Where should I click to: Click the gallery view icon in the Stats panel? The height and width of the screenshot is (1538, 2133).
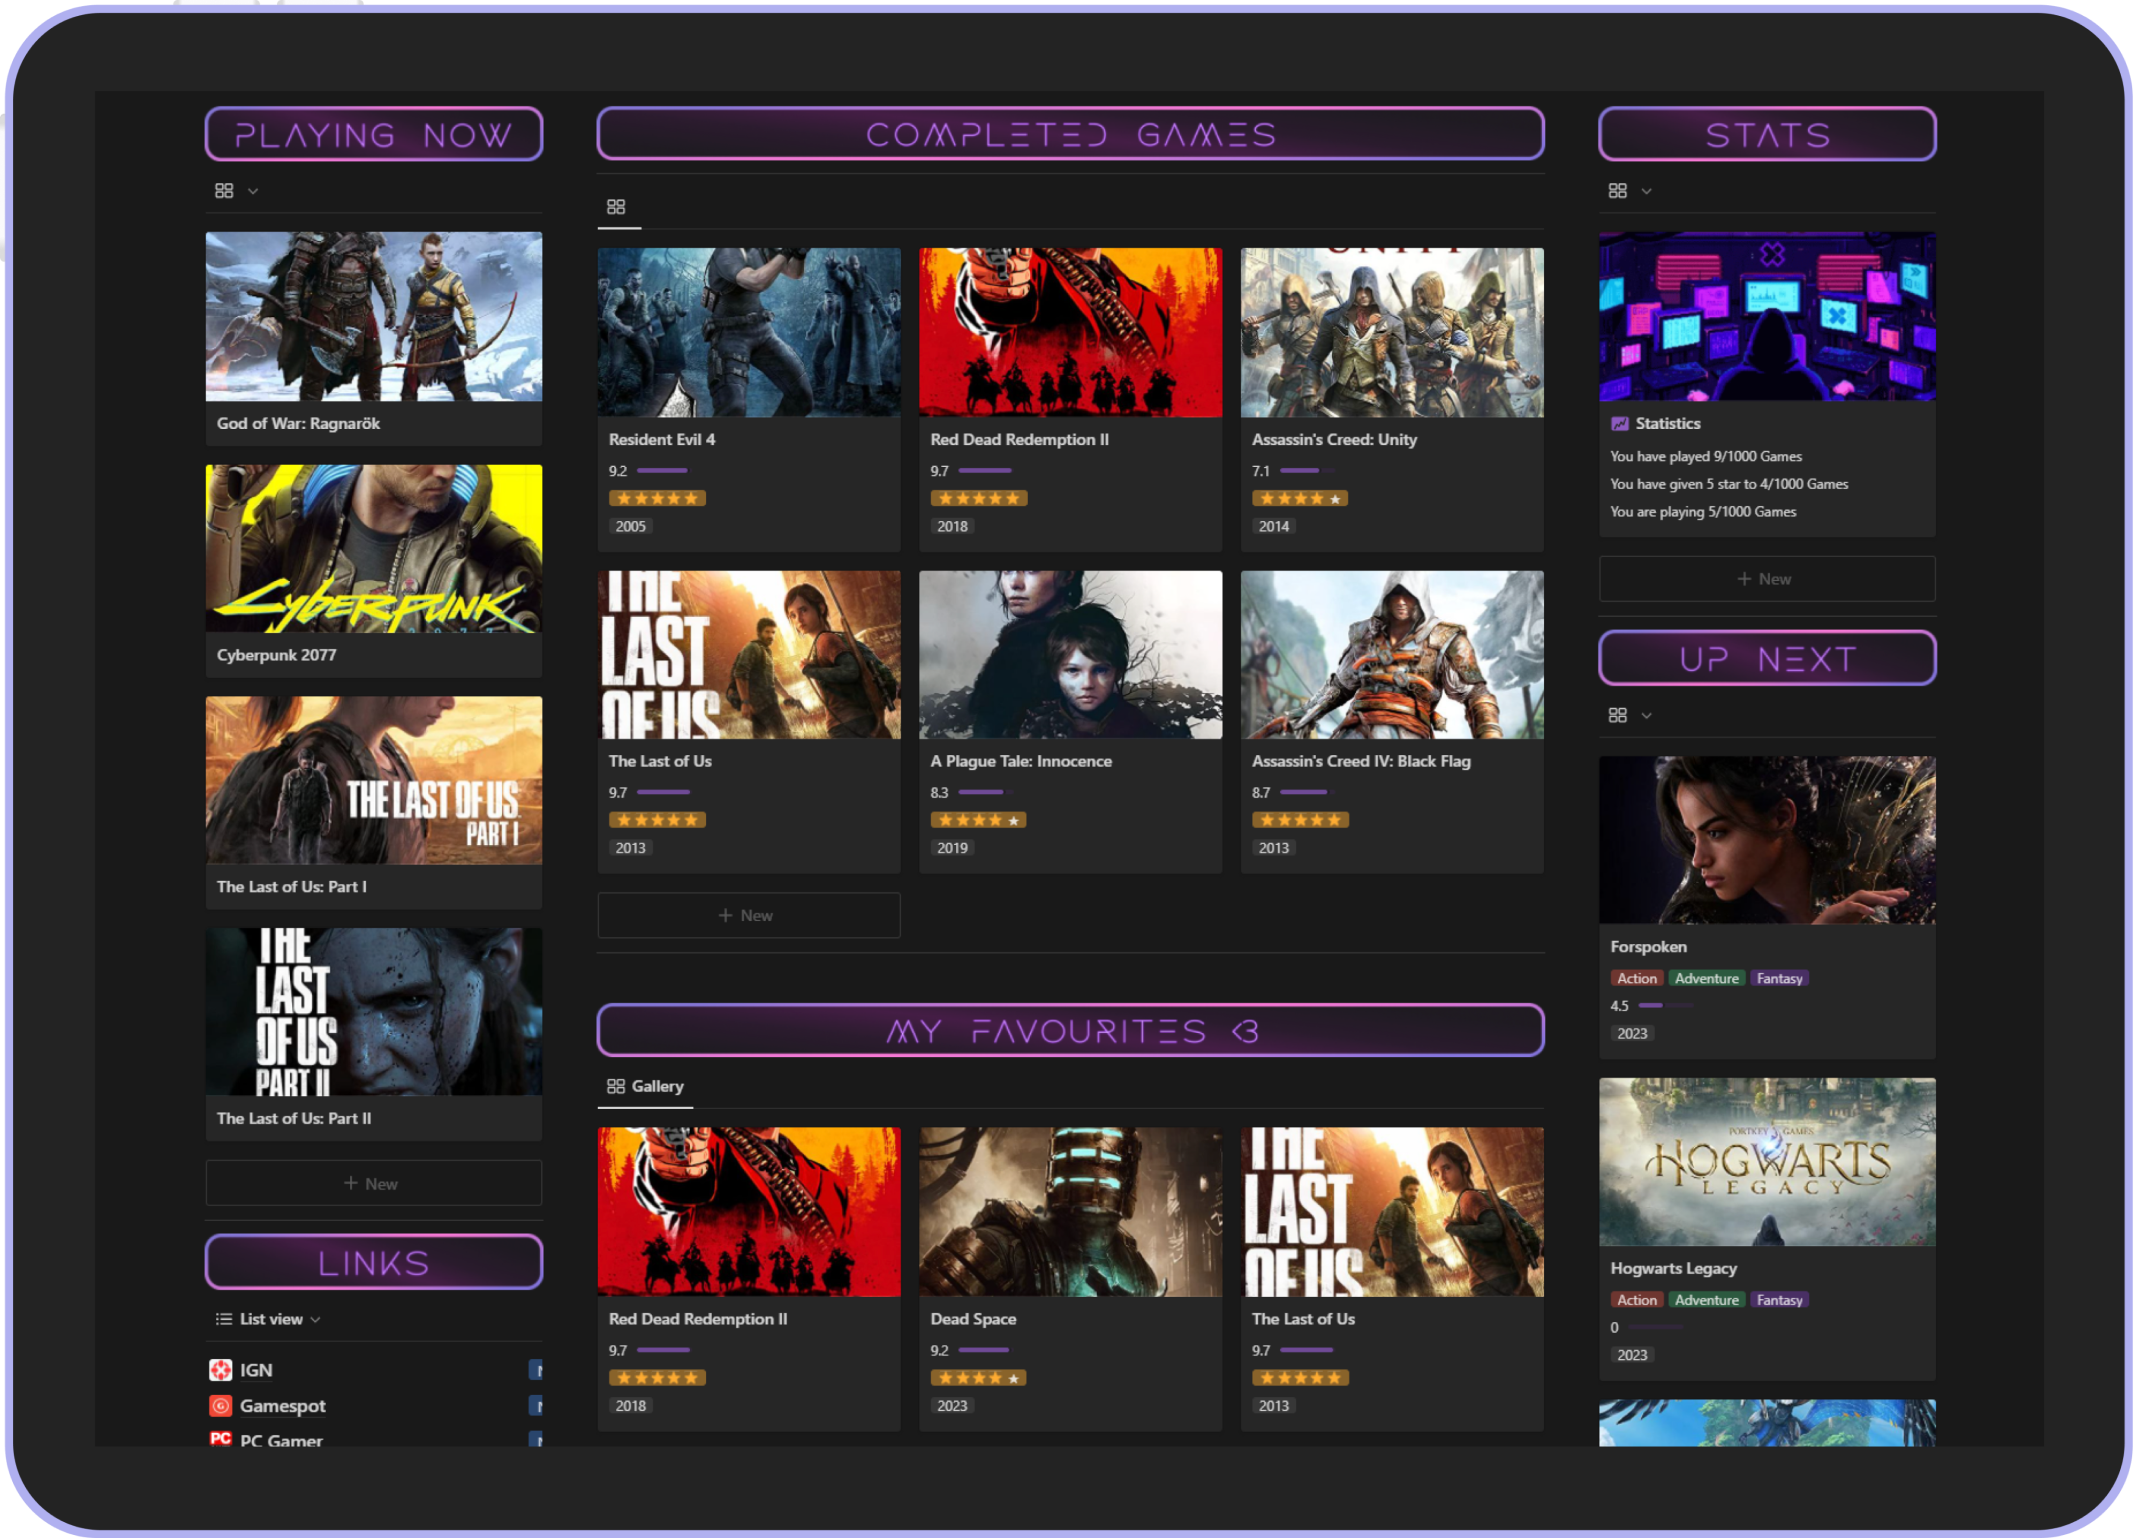coord(1618,190)
